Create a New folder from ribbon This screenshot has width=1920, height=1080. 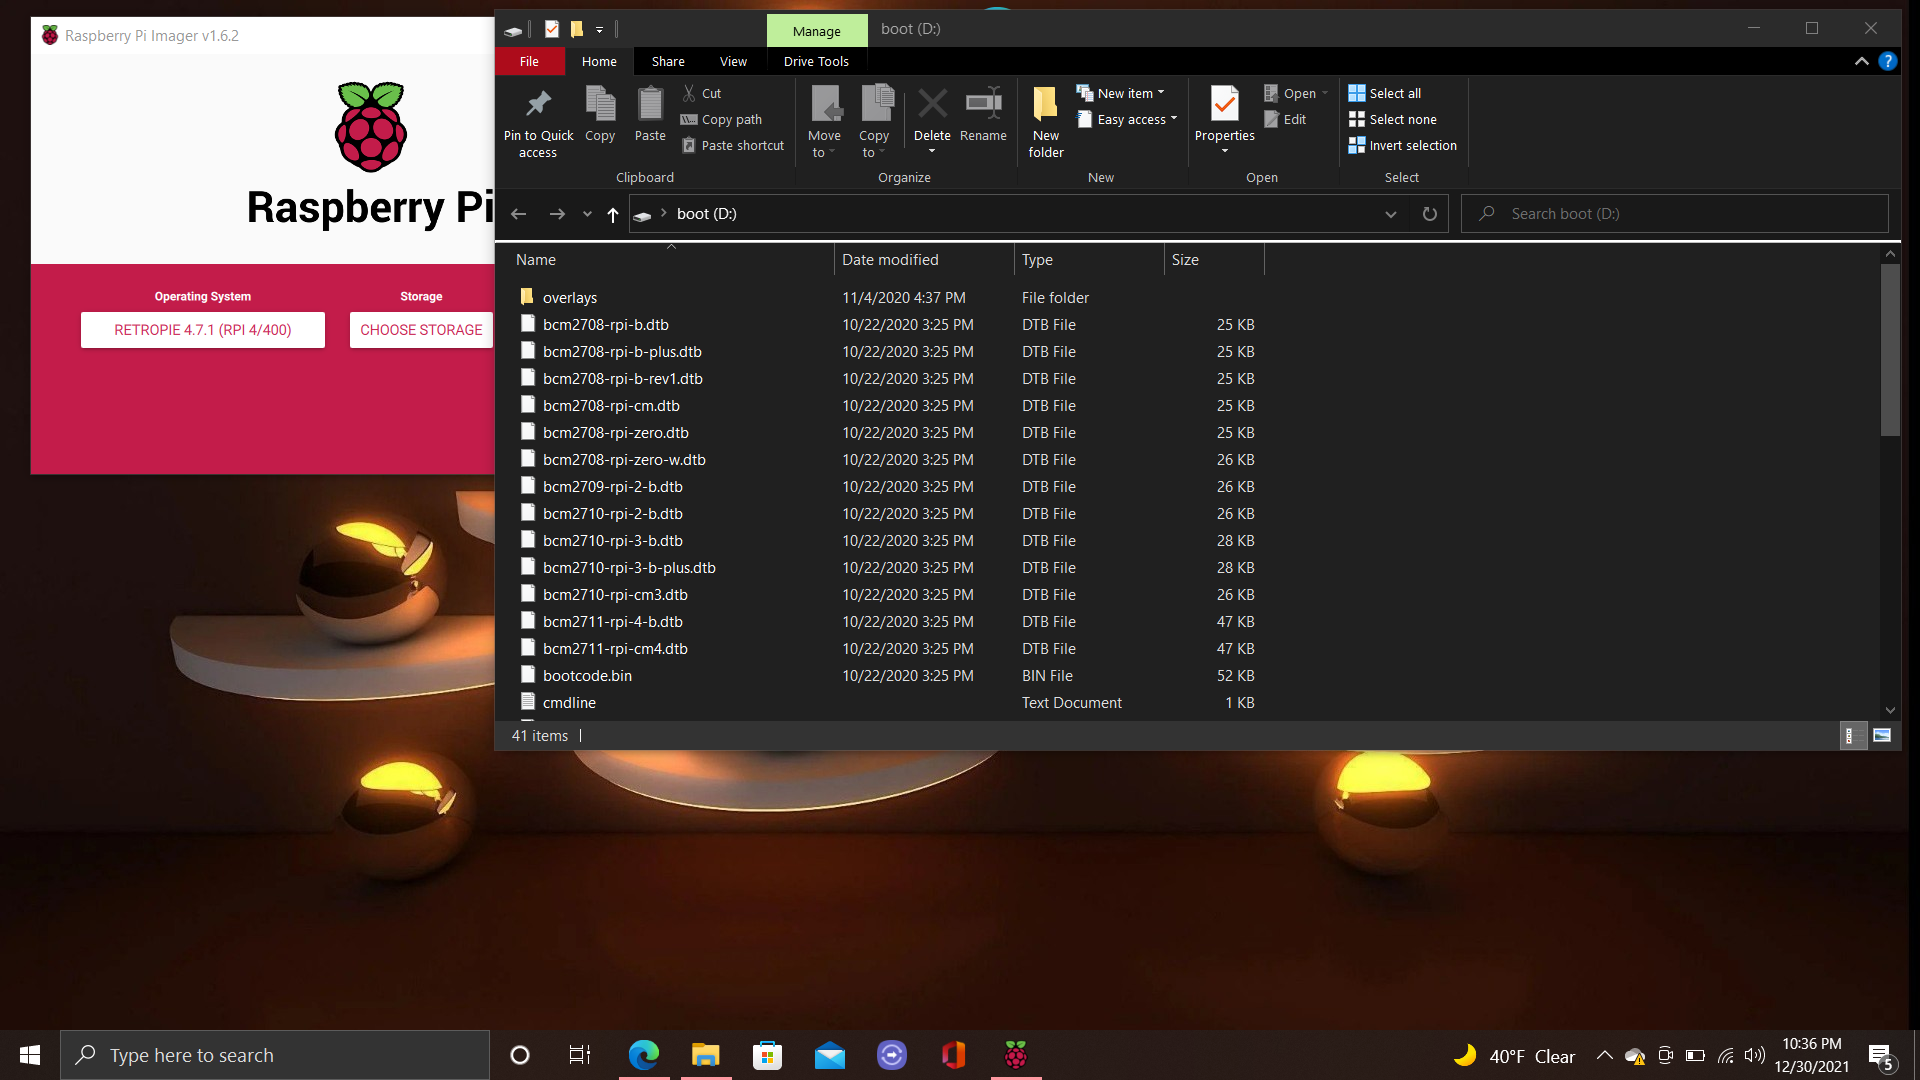1045,104
